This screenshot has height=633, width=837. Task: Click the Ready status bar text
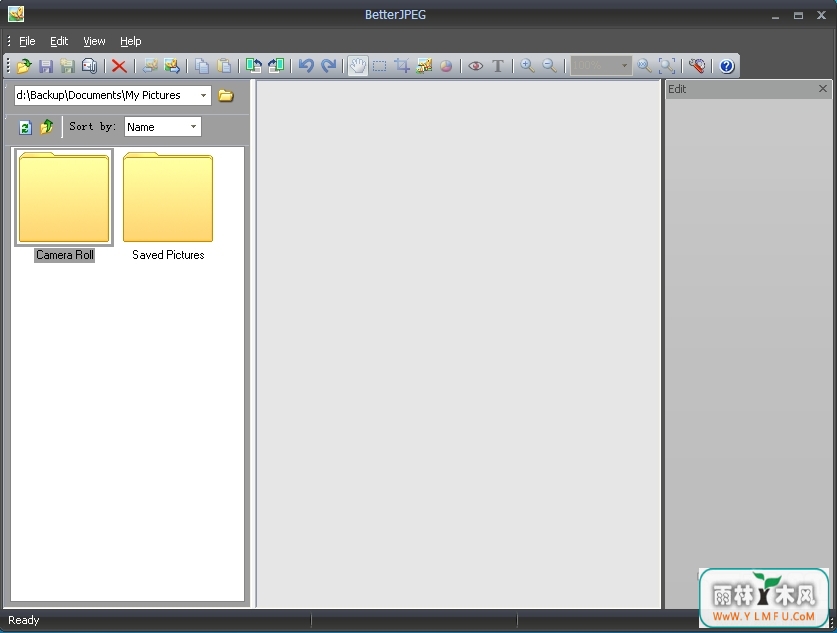[x=23, y=620]
